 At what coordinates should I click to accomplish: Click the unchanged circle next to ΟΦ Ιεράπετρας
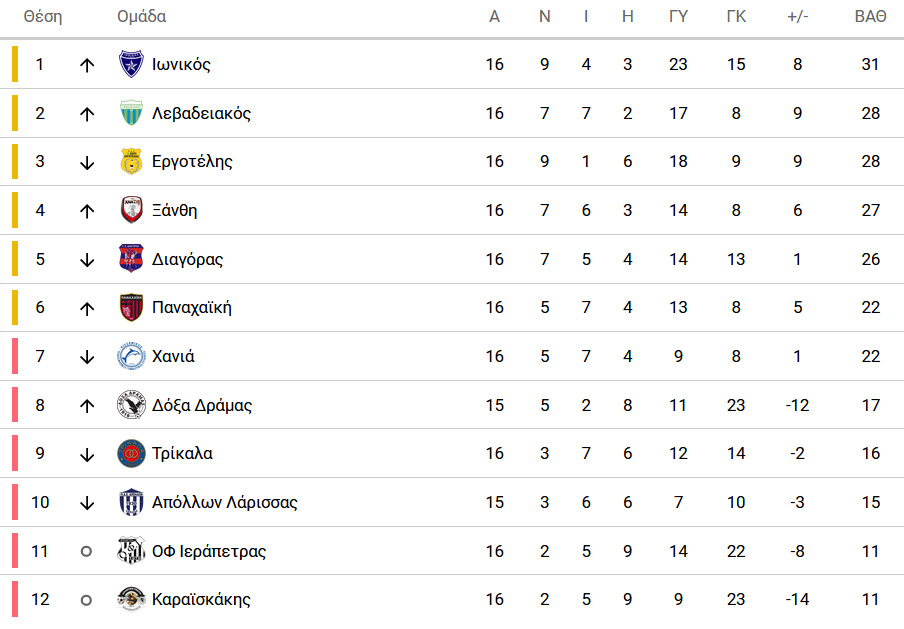tap(86, 552)
